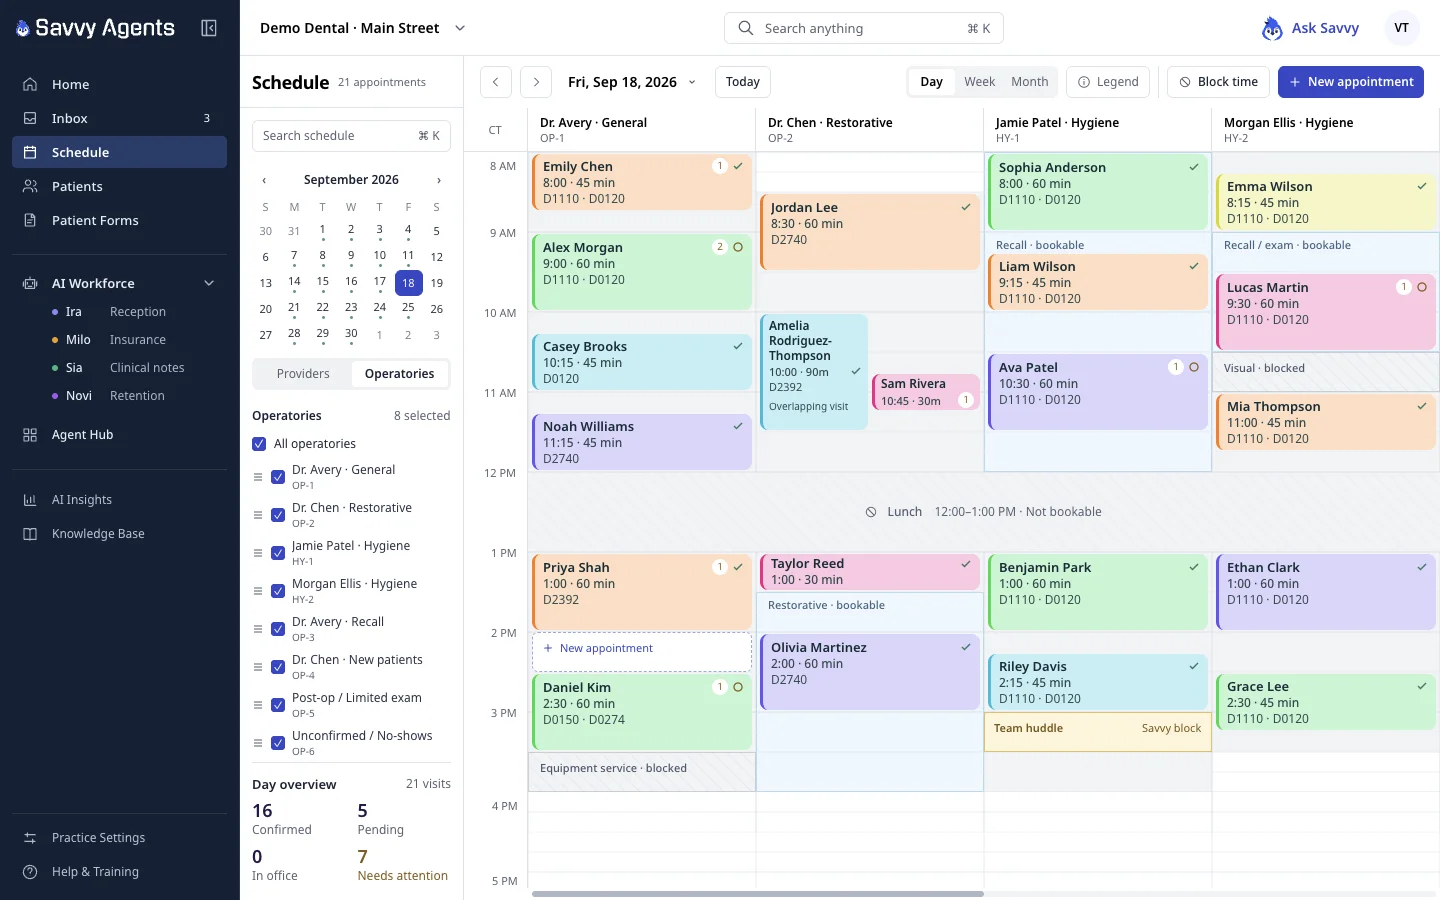Open Practice Settings sliders icon

click(30, 838)
